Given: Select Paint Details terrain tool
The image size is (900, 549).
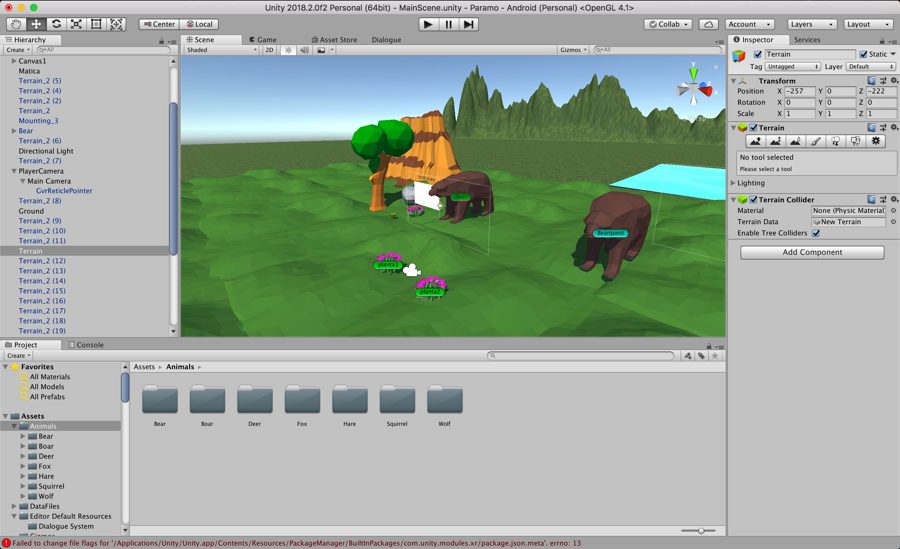Looking at the screenshot, I should 856,141.
